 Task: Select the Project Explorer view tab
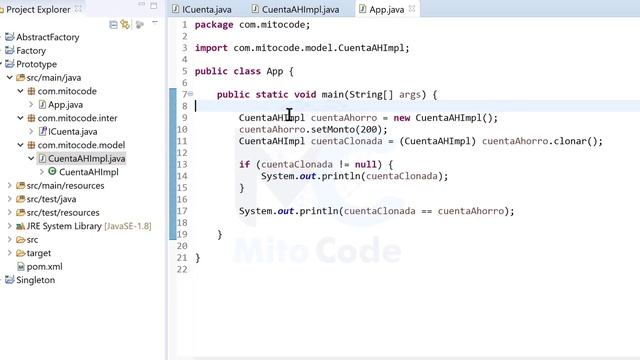38,9
